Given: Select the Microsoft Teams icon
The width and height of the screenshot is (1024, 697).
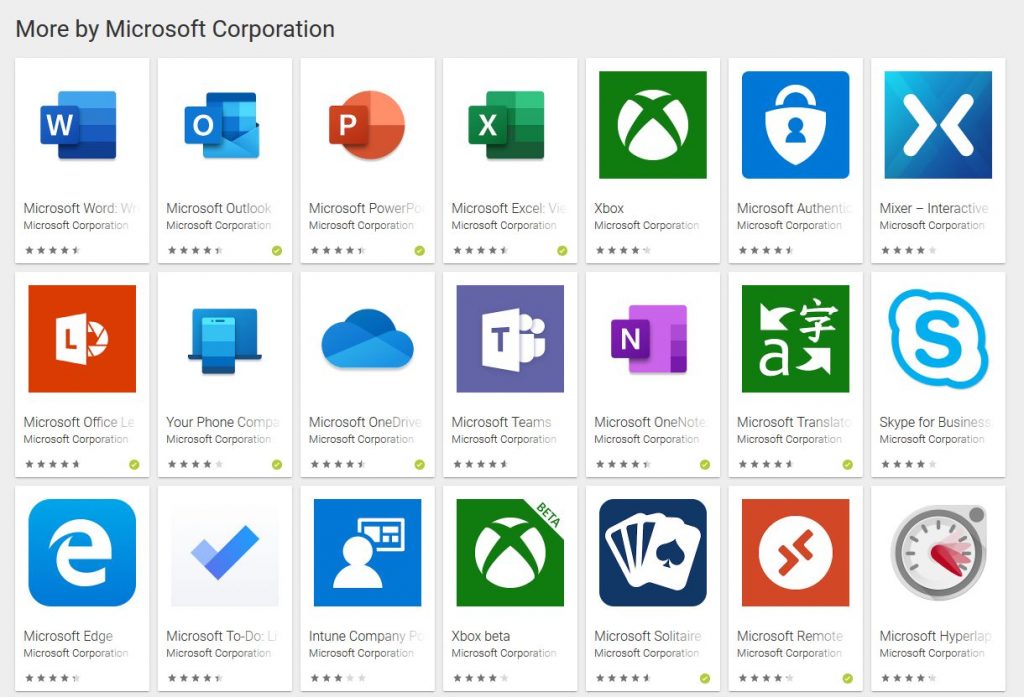Looking at the screenshot, I should (x=510, y=338).
